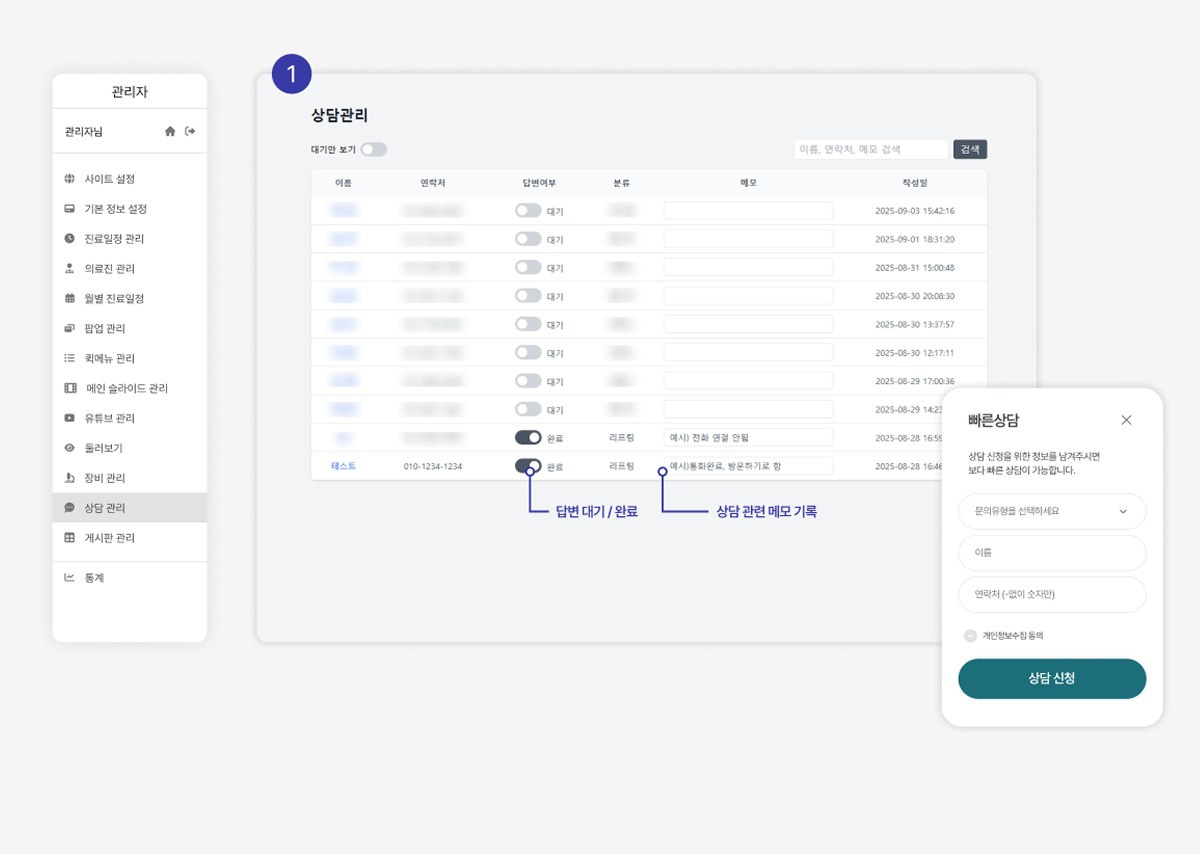Click the logout icon beside 관리자님

(x=190, y=131)
